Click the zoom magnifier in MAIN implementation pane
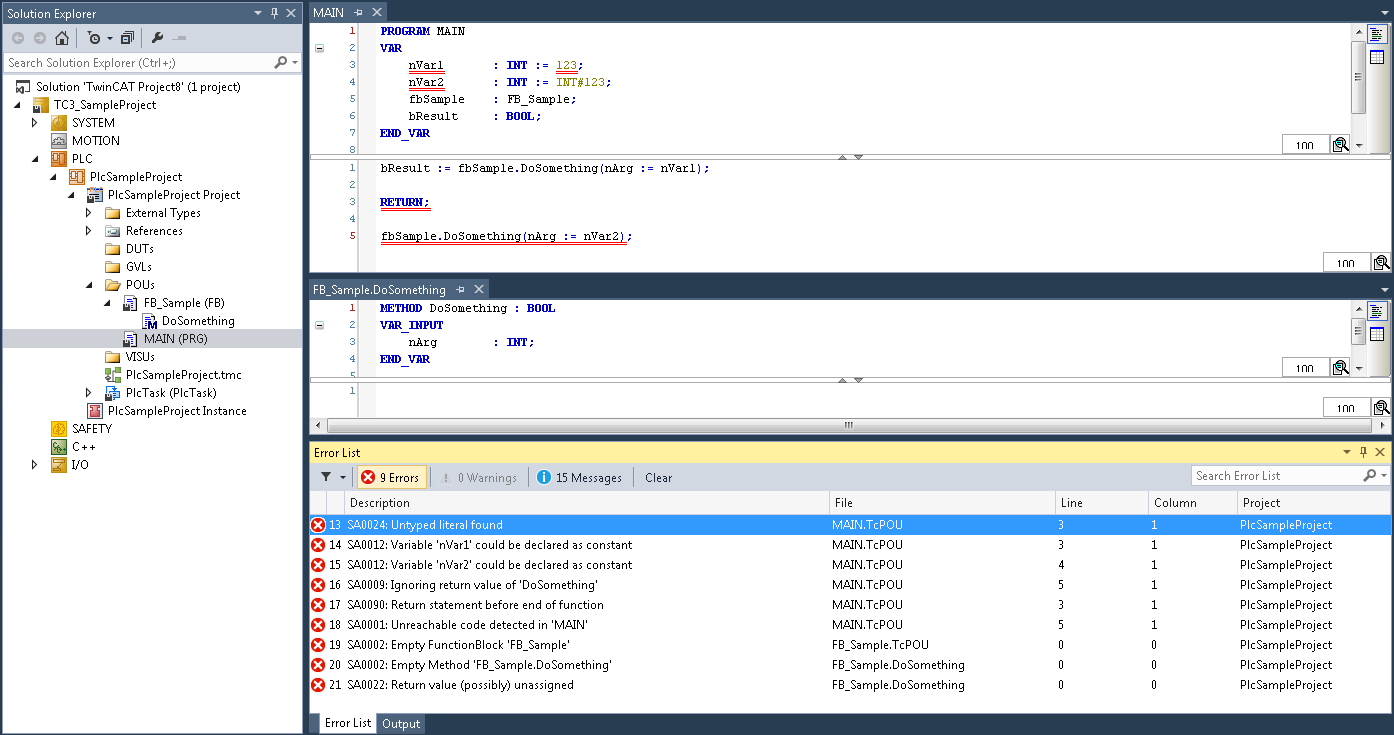The image size is (1394, 735). (1381, 263)
